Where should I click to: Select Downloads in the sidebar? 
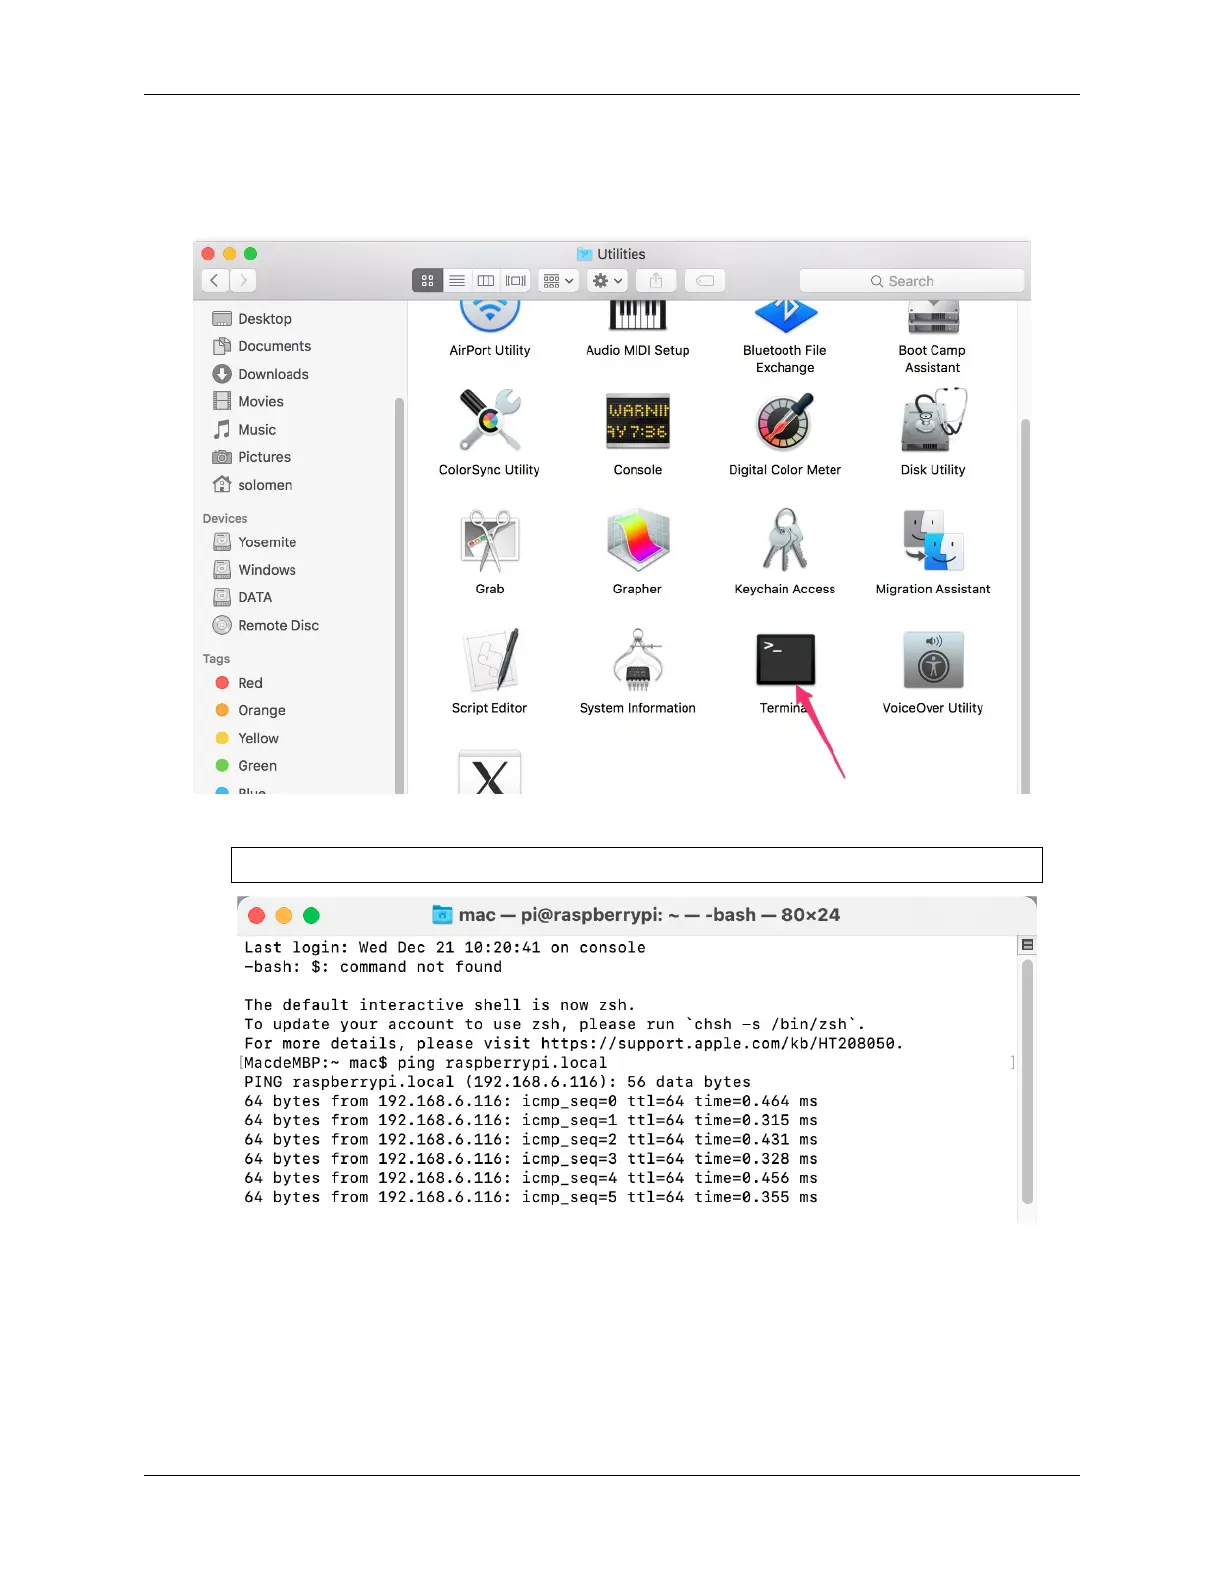point(261,374)
